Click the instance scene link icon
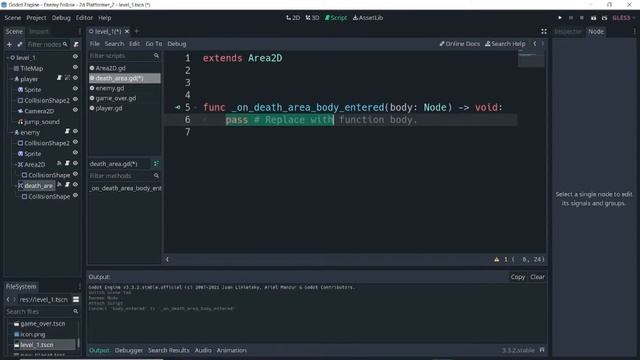The width and height of the screenshot is (640, 360). (x=20, y=44)
